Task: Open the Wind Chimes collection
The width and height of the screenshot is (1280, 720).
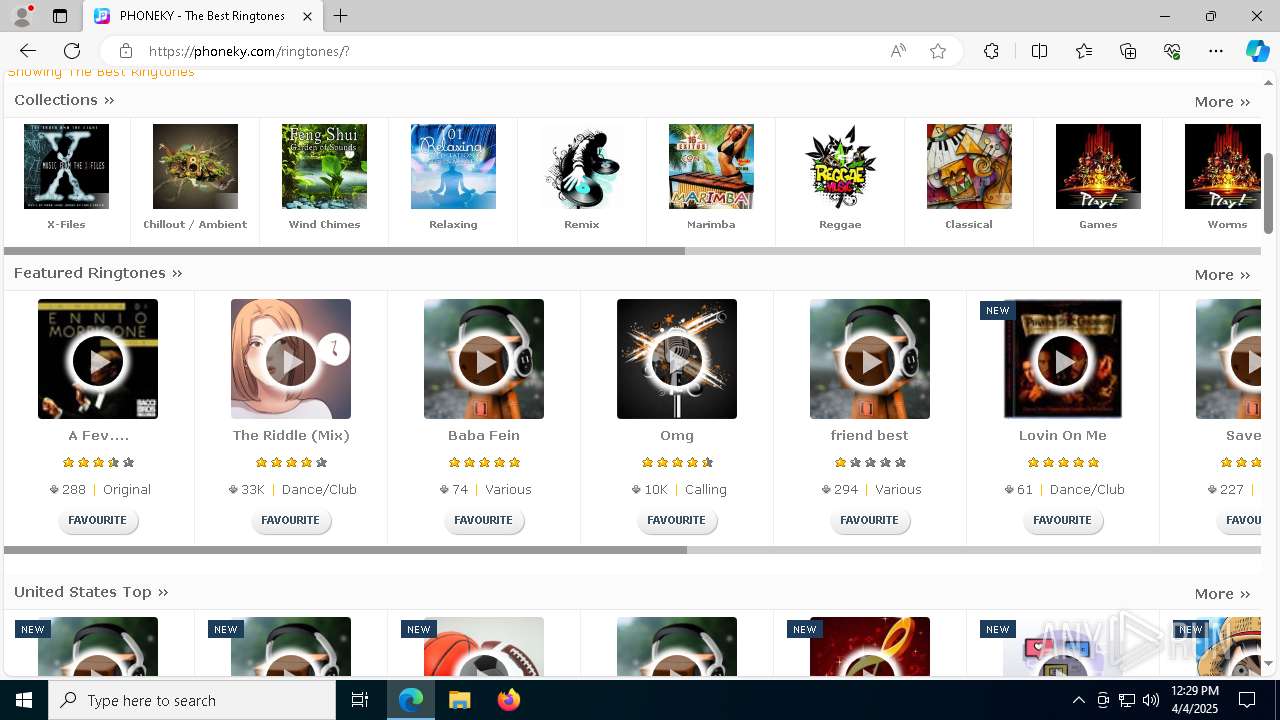Action: coord(324,166)
